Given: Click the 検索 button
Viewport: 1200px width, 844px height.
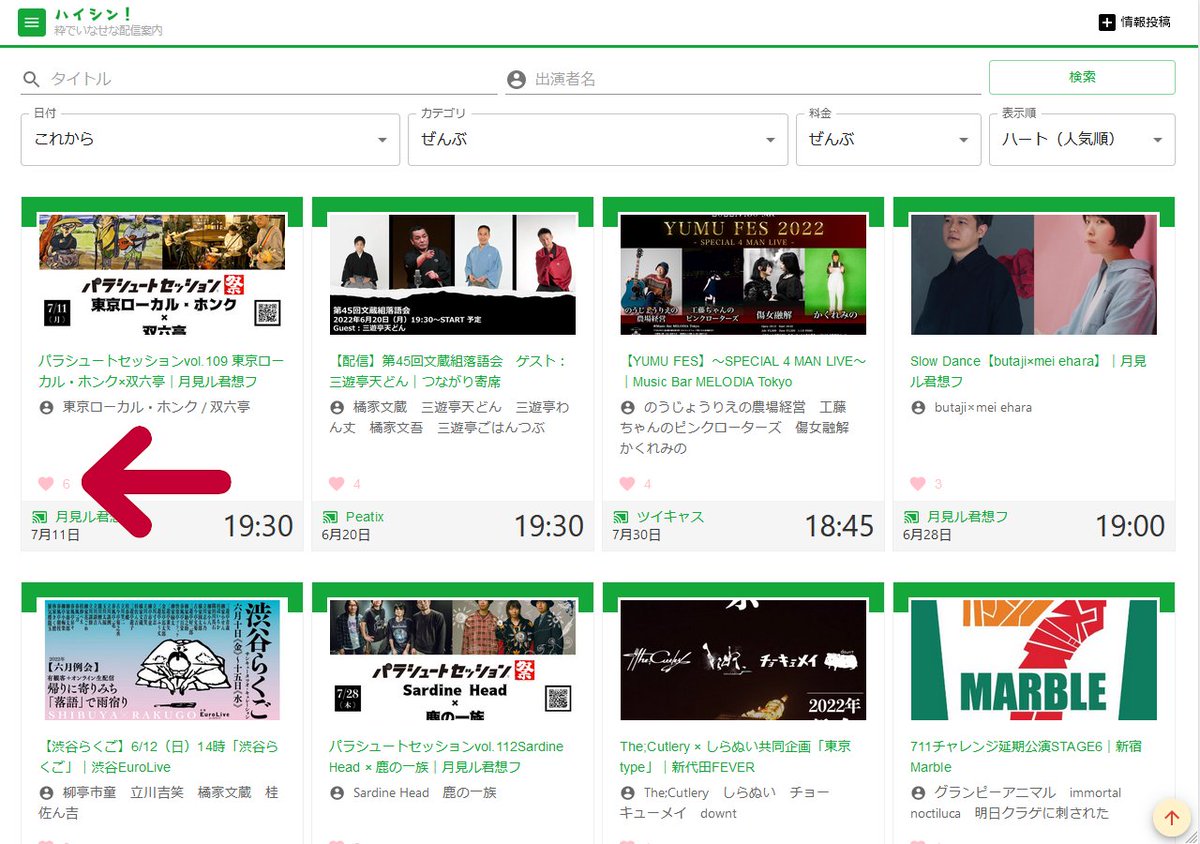Looking at the screenshot, I should (1082, 77).
